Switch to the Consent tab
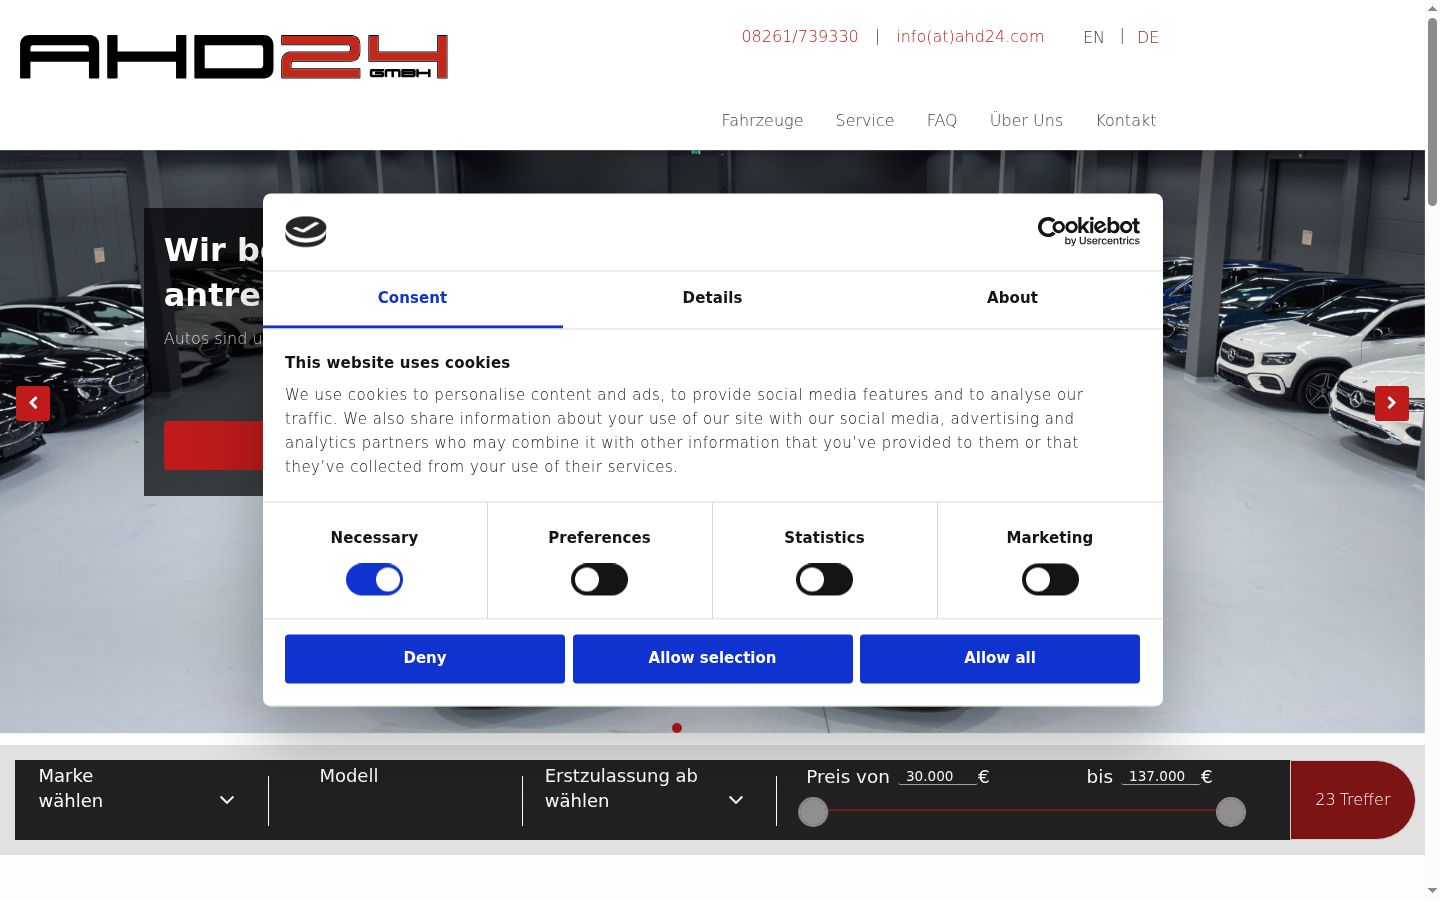The height and width of the screenshot is (900, 1440). pos(412,298)
